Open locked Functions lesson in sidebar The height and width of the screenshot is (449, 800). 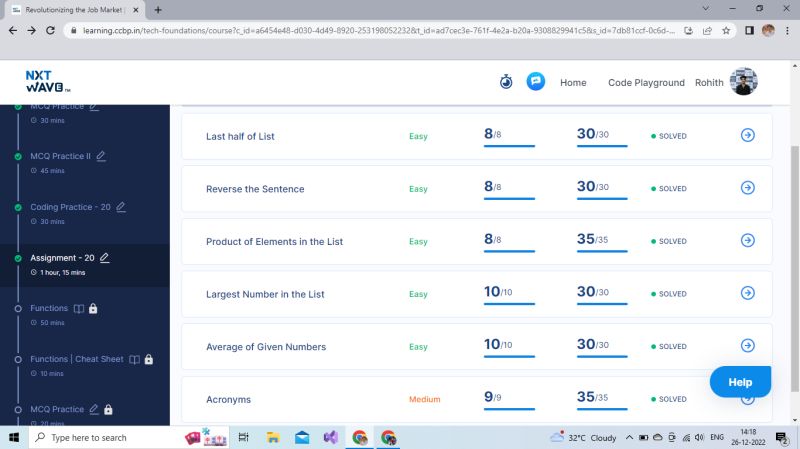click(49, 309)
